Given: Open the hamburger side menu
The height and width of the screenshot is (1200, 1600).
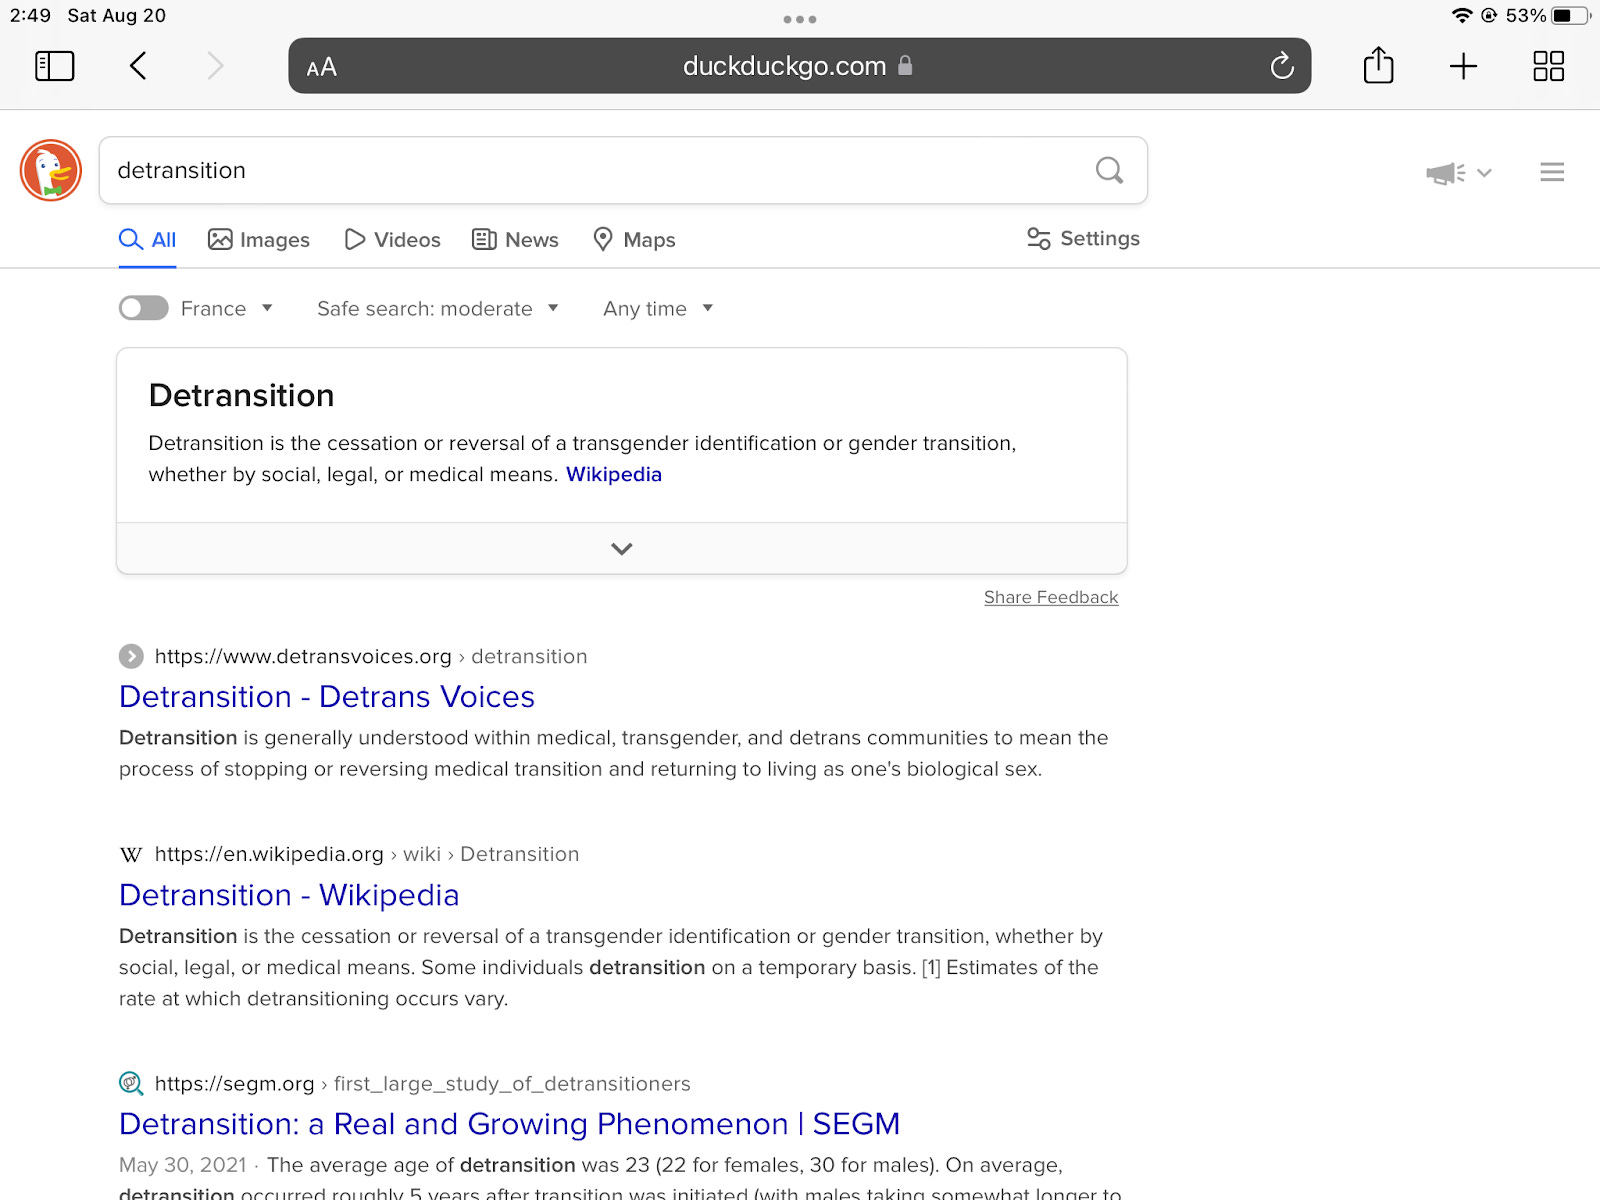Looking at the screenshot, I should 1552,172.
